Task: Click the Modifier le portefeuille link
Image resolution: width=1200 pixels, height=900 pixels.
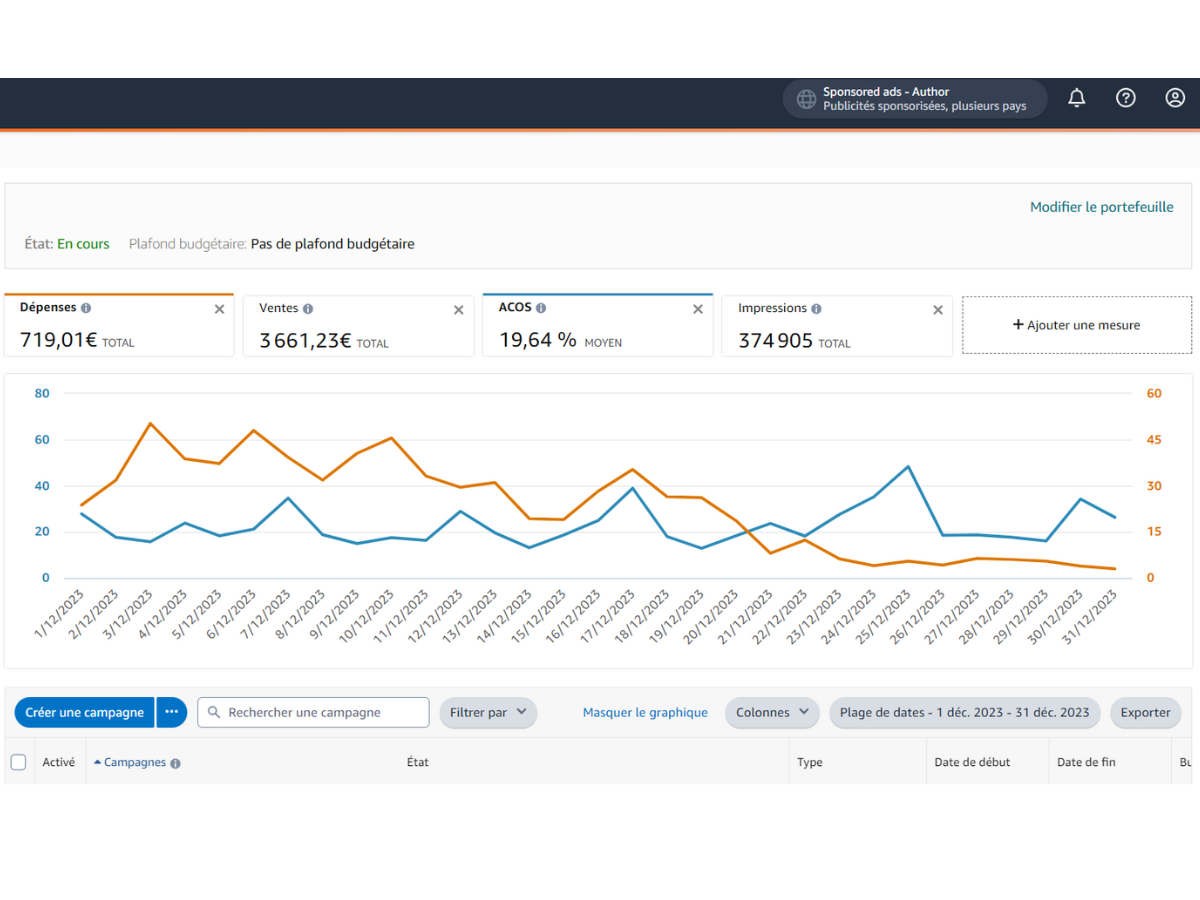Action: tap(1101, 207)
